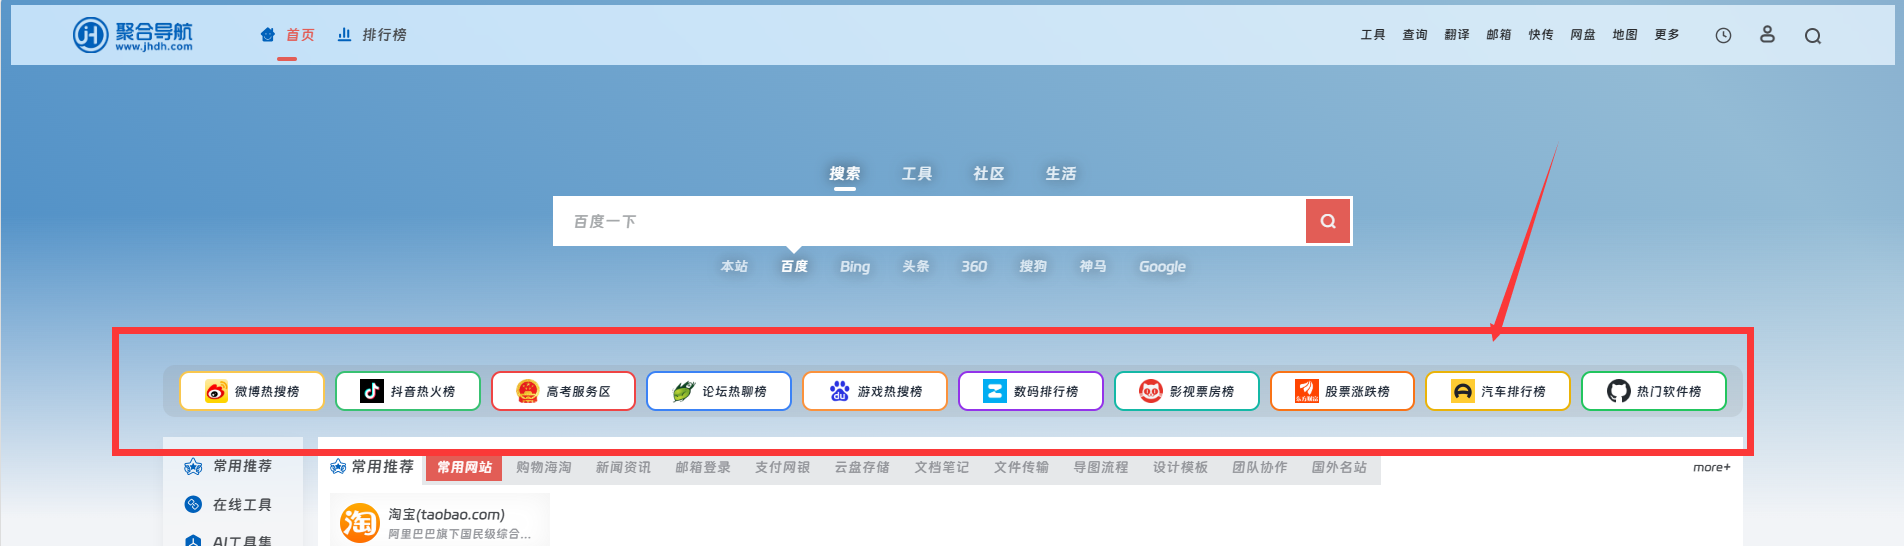
Task: Switch to 导图流程 sub-tab
Action: click(1101, 467)
